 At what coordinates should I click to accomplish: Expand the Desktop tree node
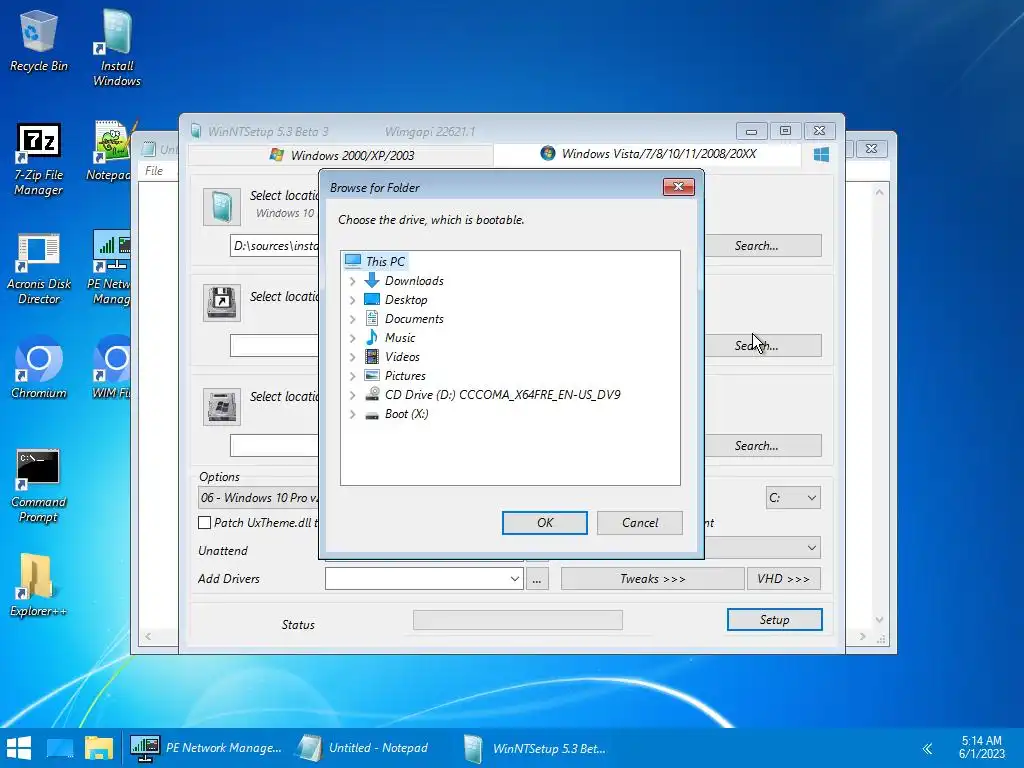(353, 300)
